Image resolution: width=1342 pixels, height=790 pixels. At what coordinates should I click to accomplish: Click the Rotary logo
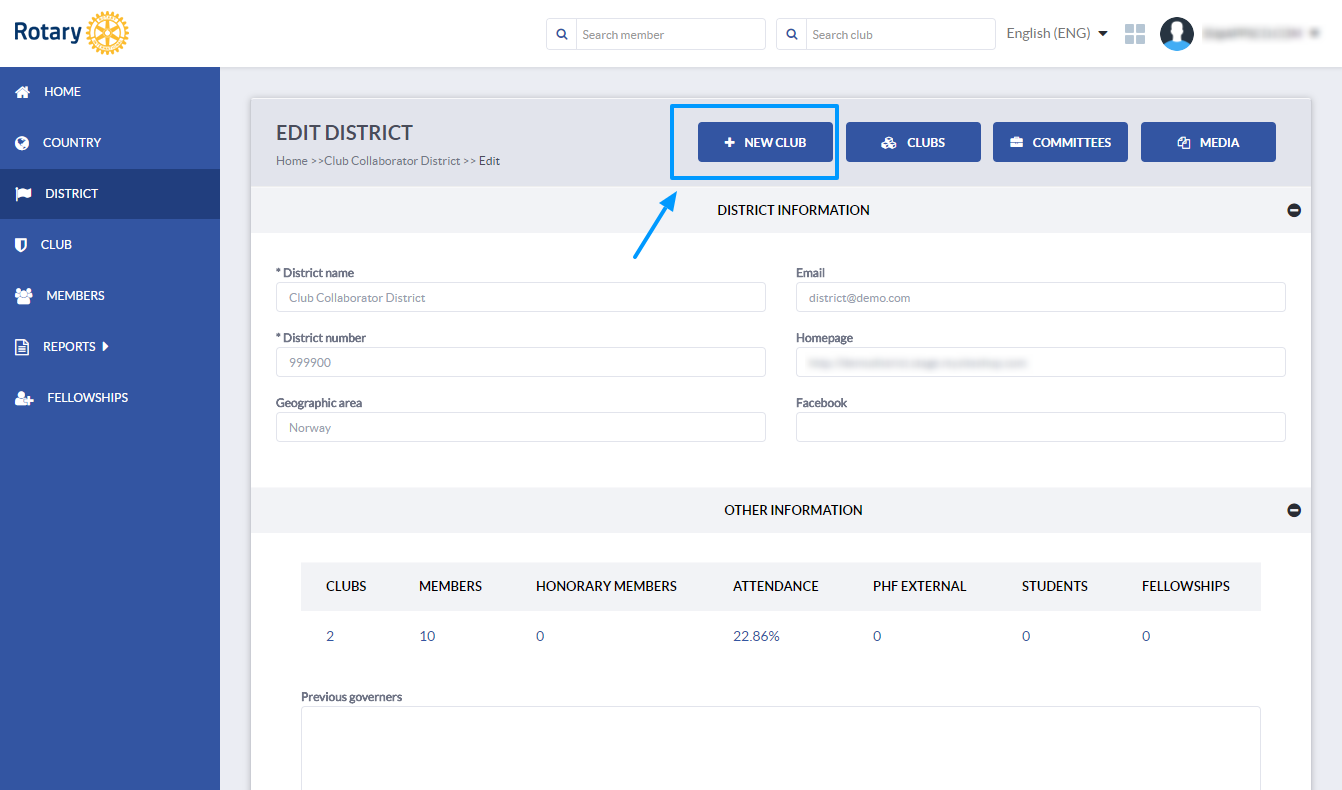pyautogui.click(x=71, y=33)
